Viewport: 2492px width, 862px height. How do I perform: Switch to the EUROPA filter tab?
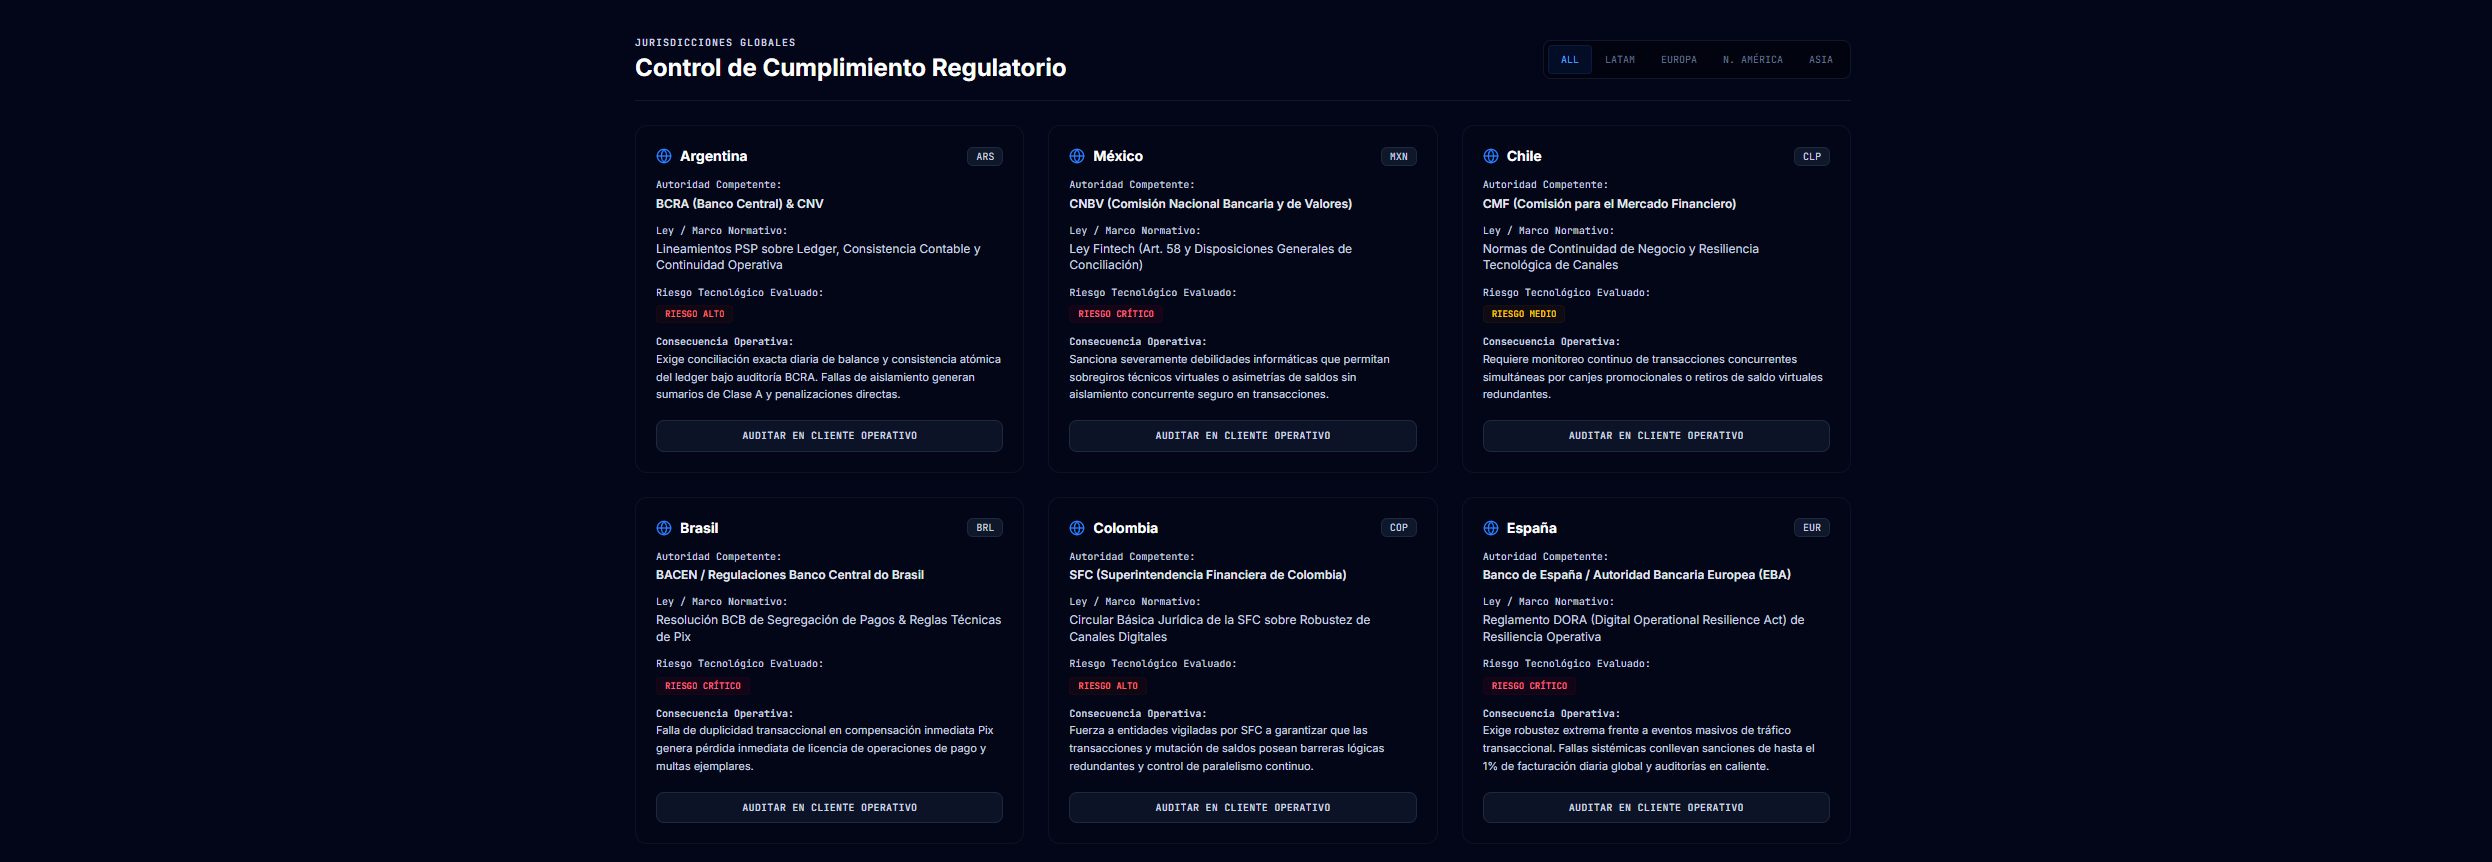point(1679,60)
